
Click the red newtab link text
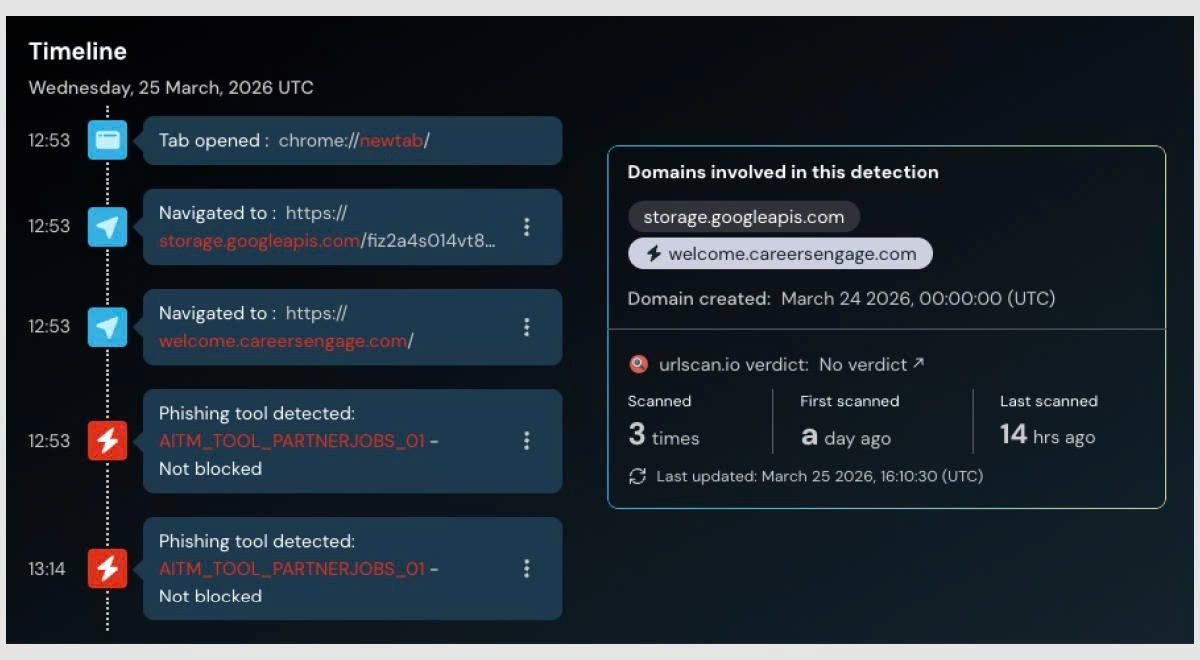(x=391, y=141)
